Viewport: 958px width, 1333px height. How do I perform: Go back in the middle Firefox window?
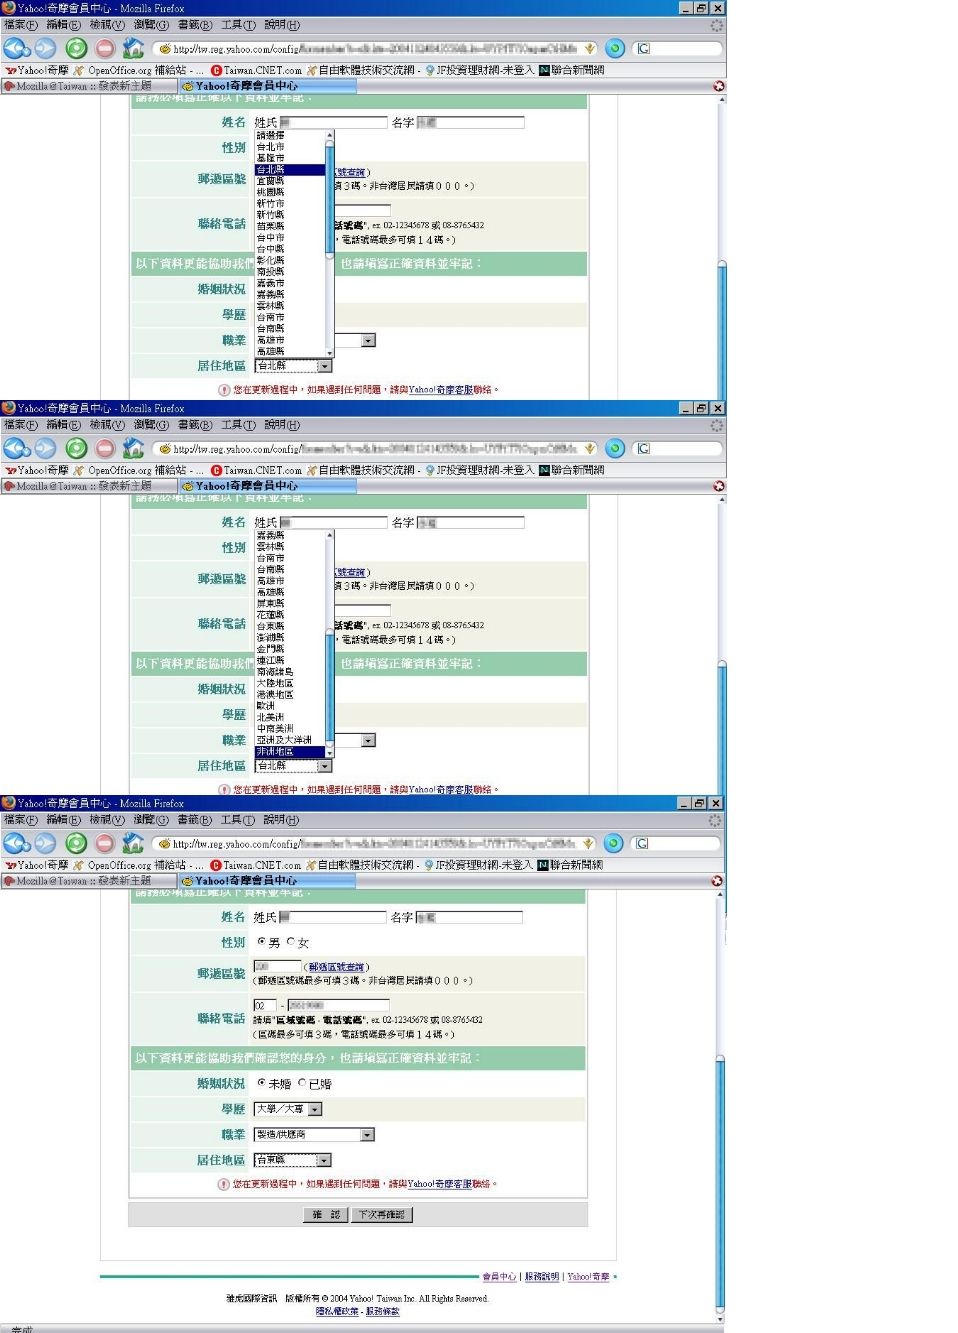point(15,448)
